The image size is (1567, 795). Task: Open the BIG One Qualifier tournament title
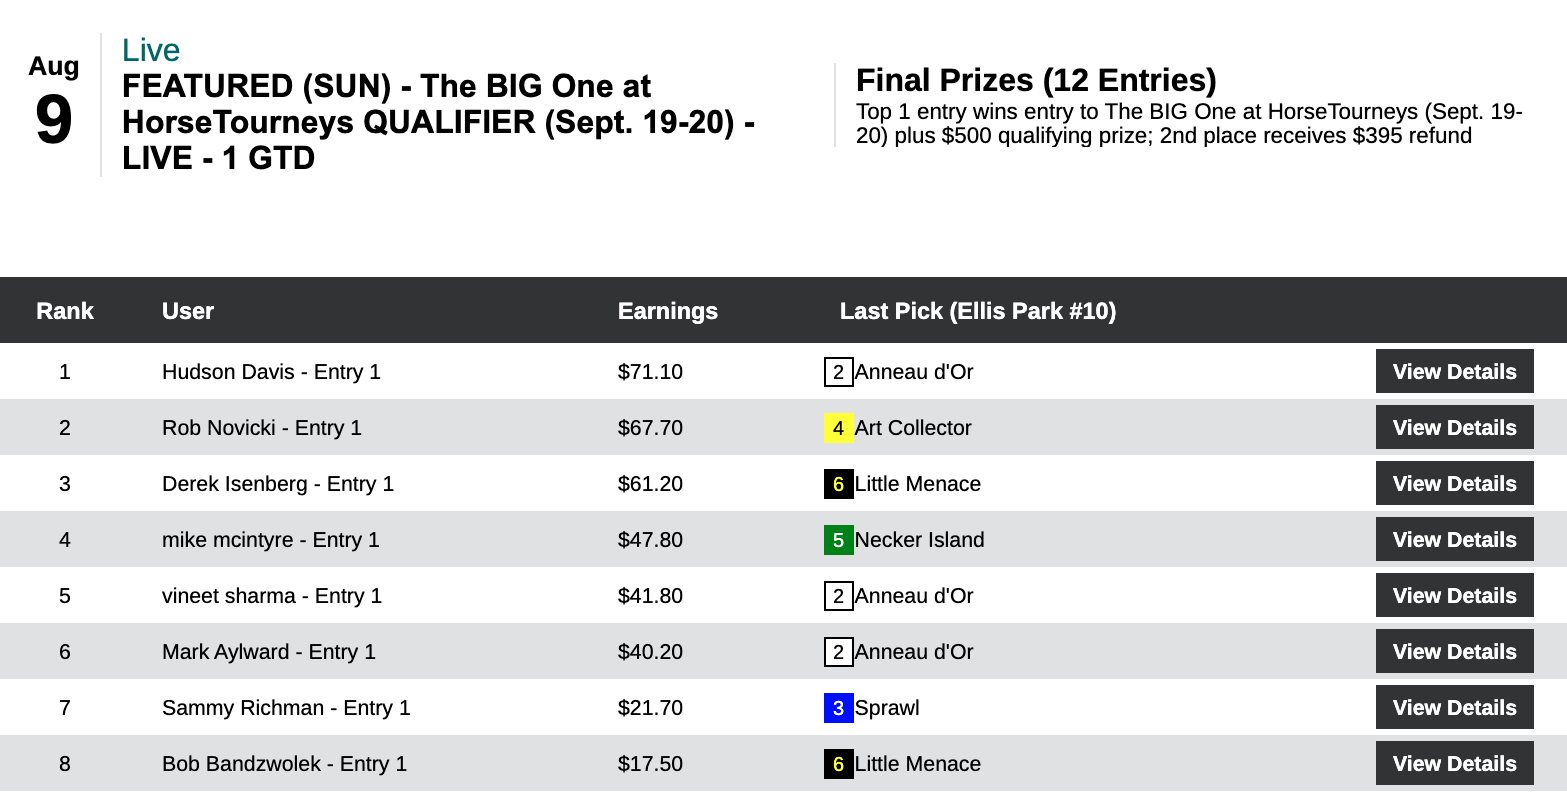point(438,122)
